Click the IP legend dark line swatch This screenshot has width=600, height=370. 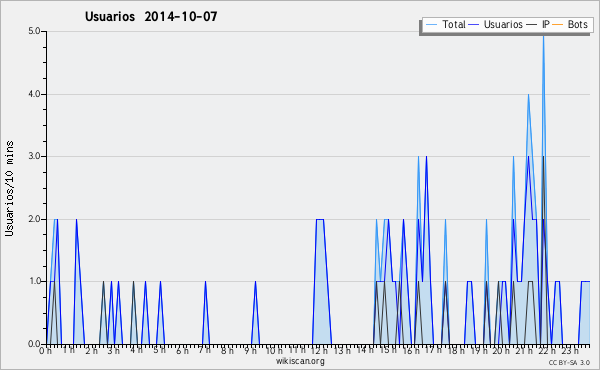click(532, 25)
